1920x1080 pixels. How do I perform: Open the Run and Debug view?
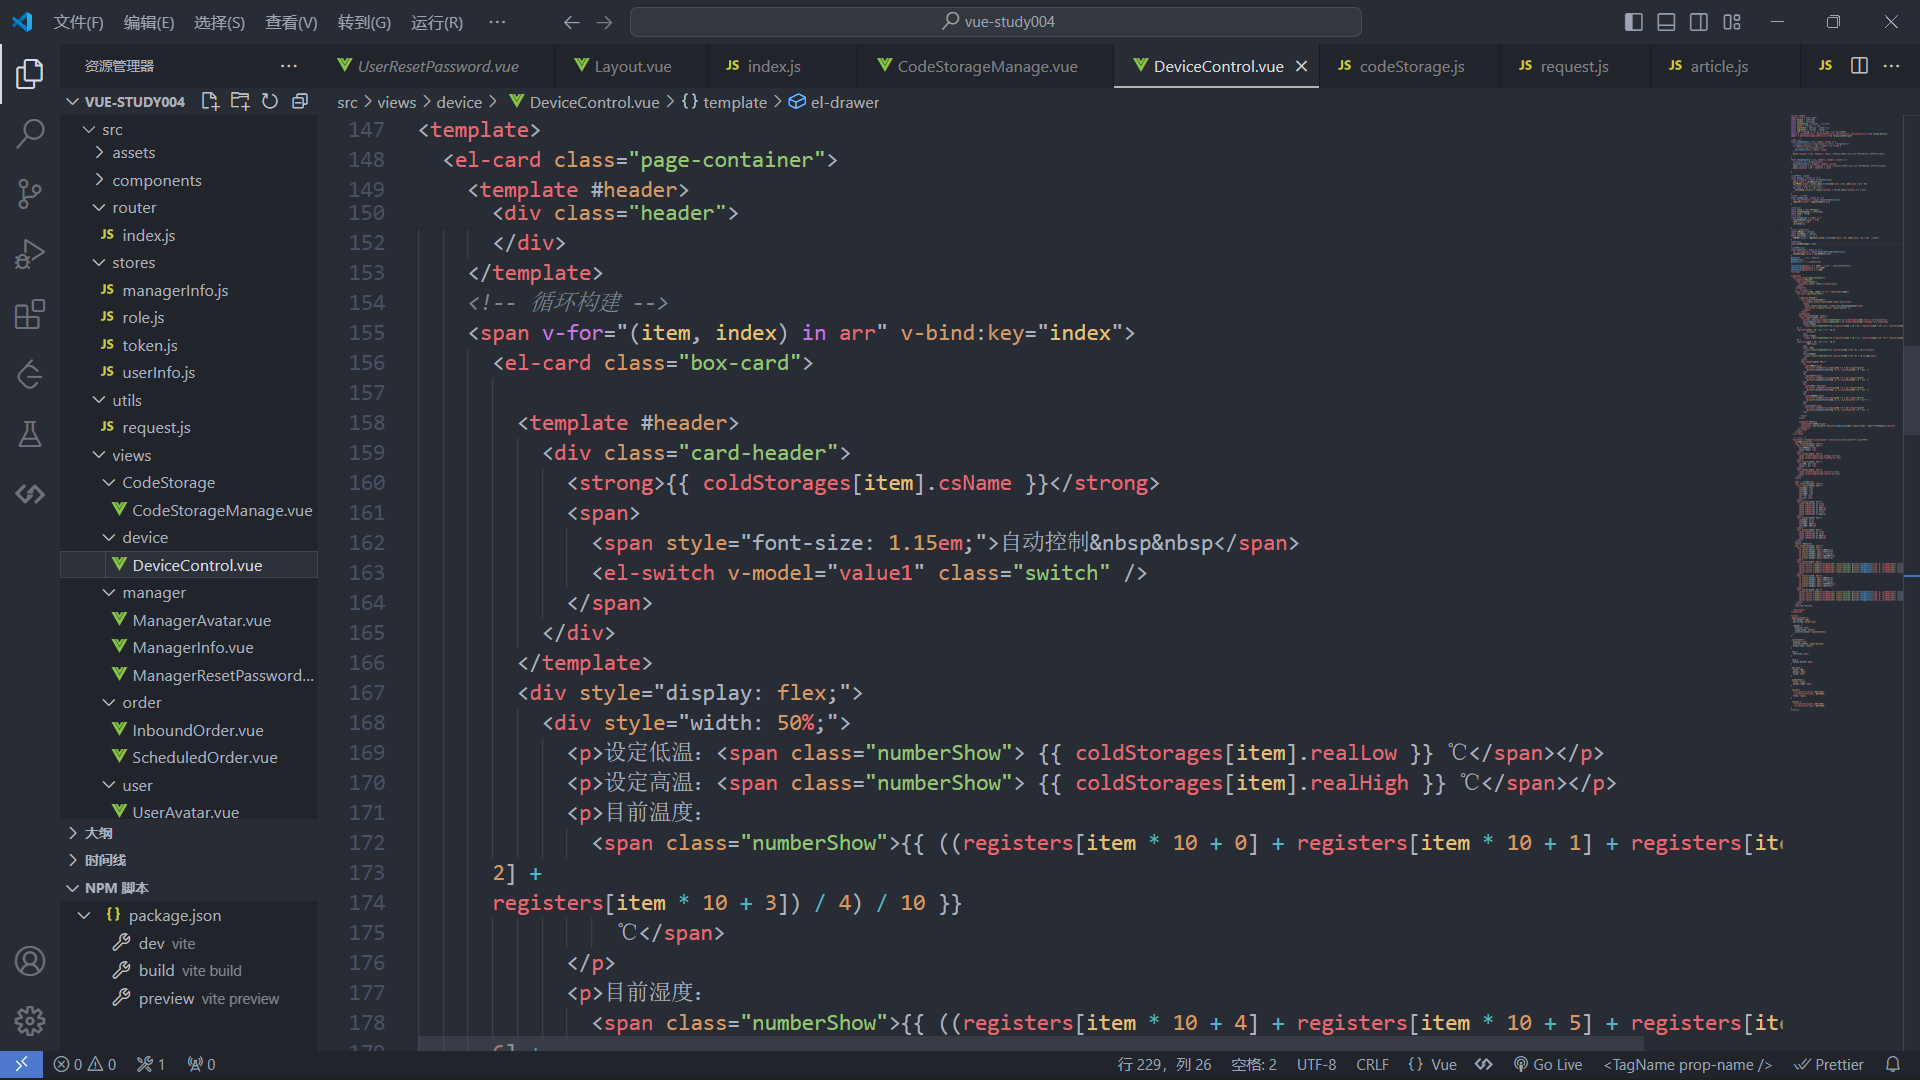coord(30,254)
